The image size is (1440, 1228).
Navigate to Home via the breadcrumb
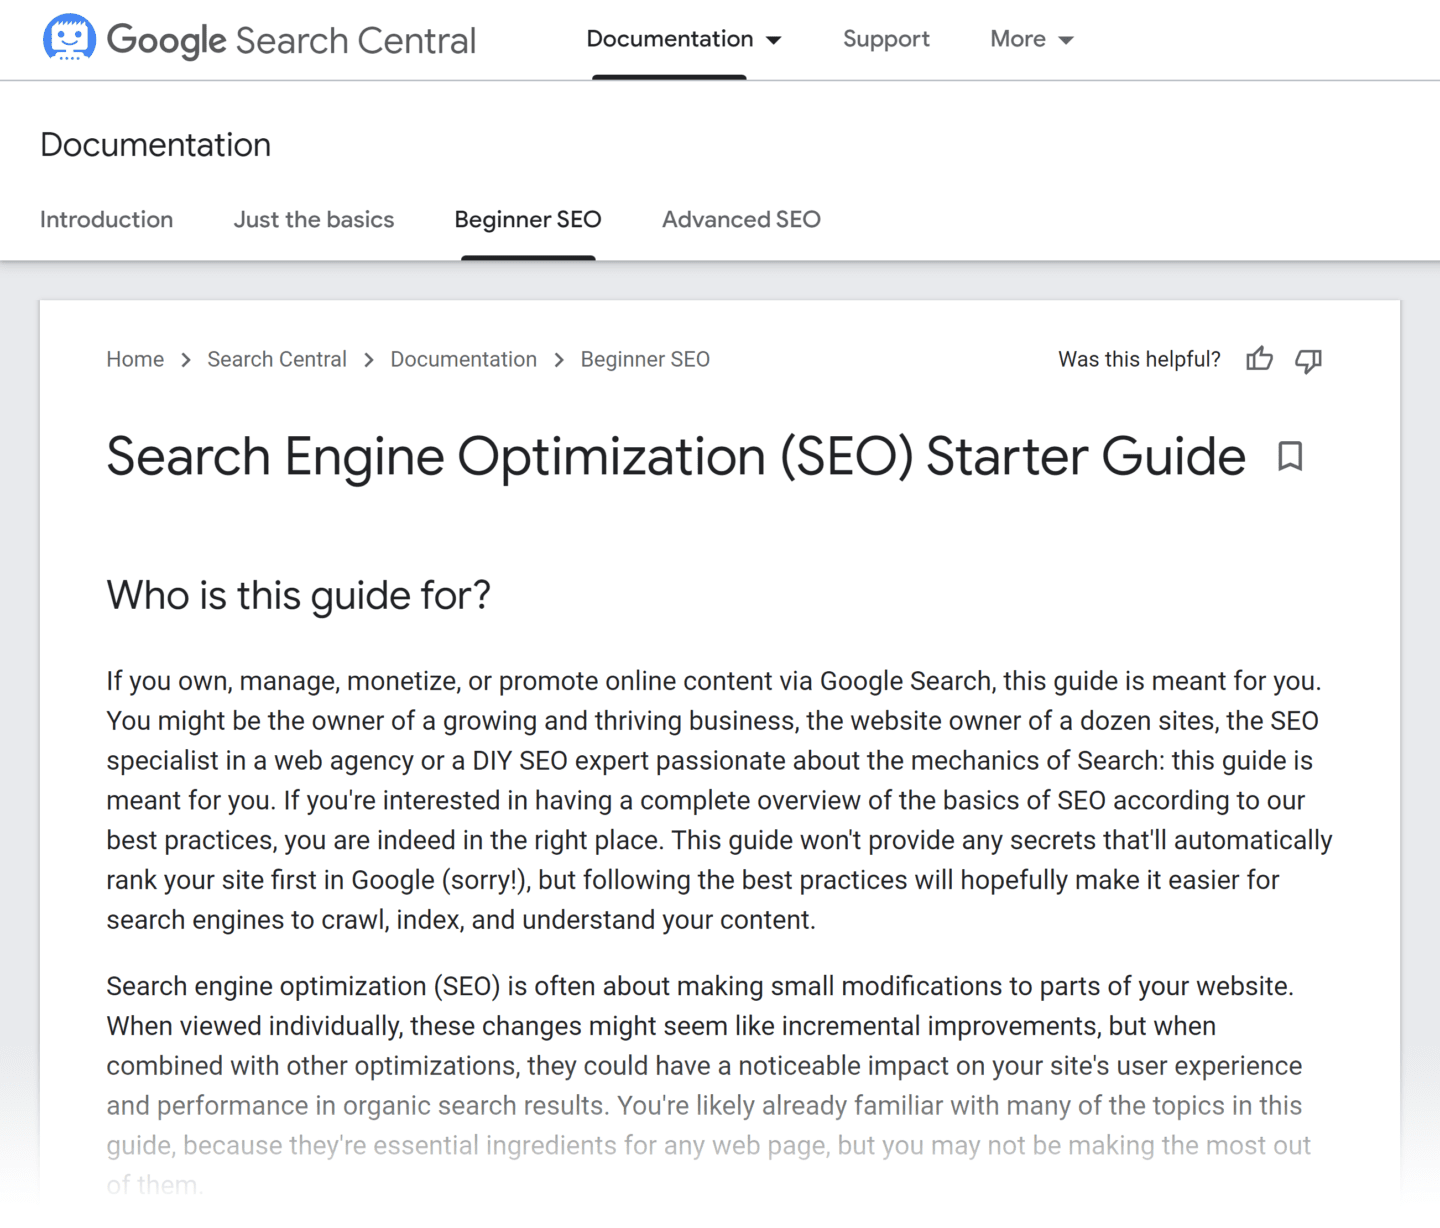coord(135,359)
